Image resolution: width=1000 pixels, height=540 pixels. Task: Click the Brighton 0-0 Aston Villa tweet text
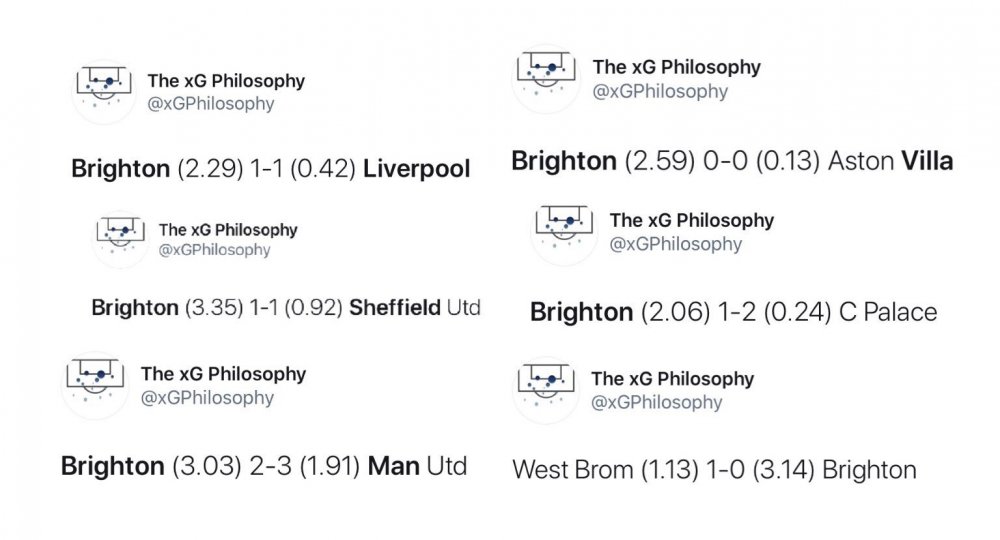click(x=732, y=161)
